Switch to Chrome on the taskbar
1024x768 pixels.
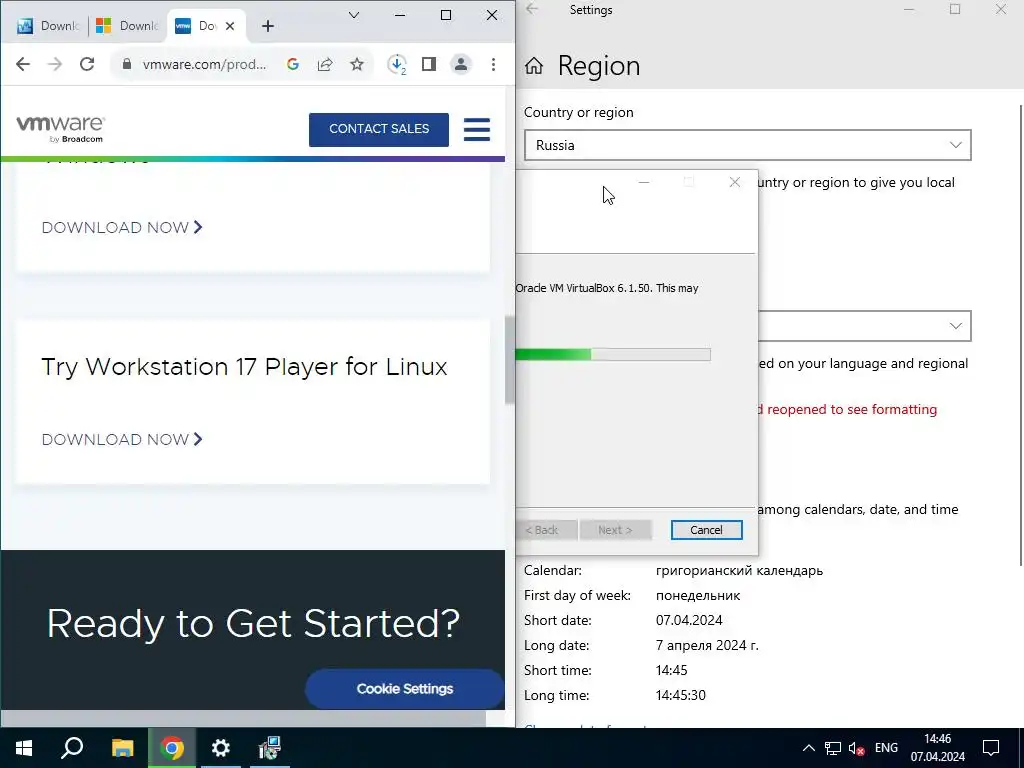click(x=172, y=748)
